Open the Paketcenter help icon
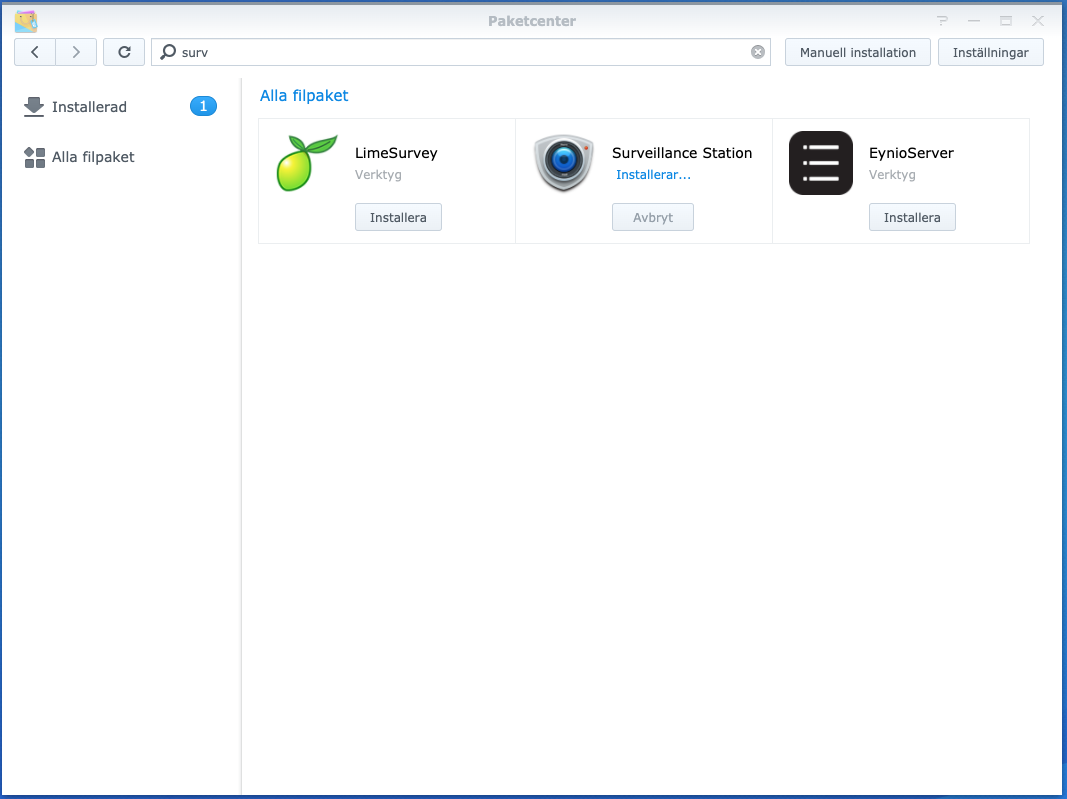Image resolution: width=1067 pixels, height=799 pixels. pyautogui.click(x=941, y=20)
